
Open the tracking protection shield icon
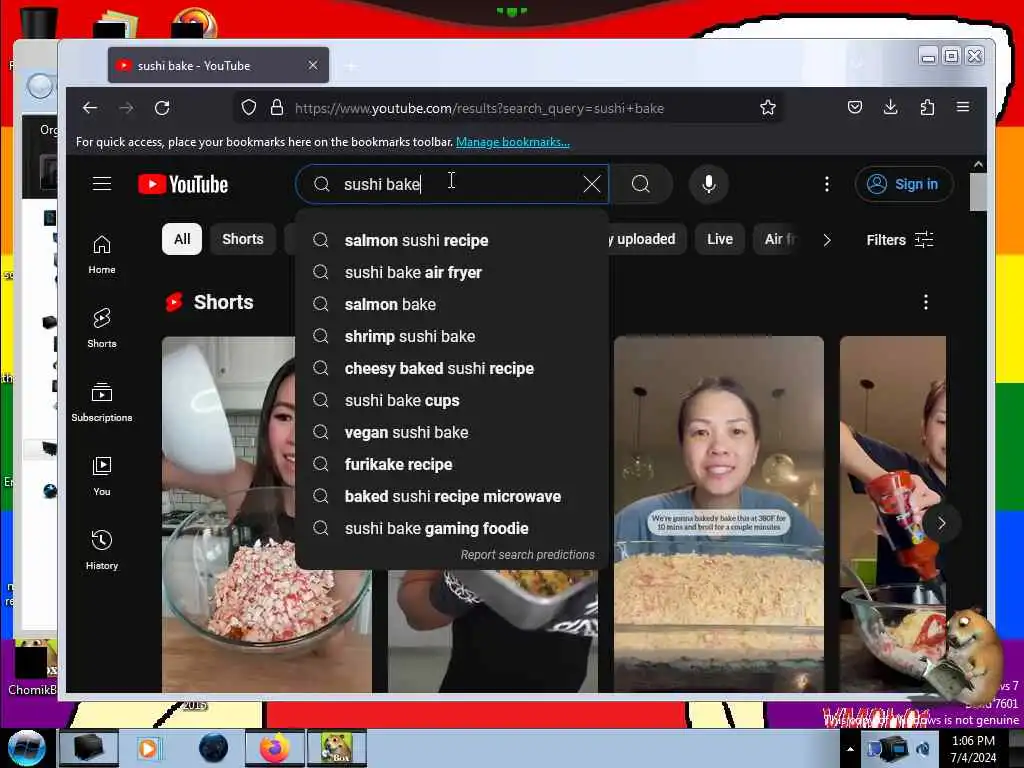tap(249, 107)
